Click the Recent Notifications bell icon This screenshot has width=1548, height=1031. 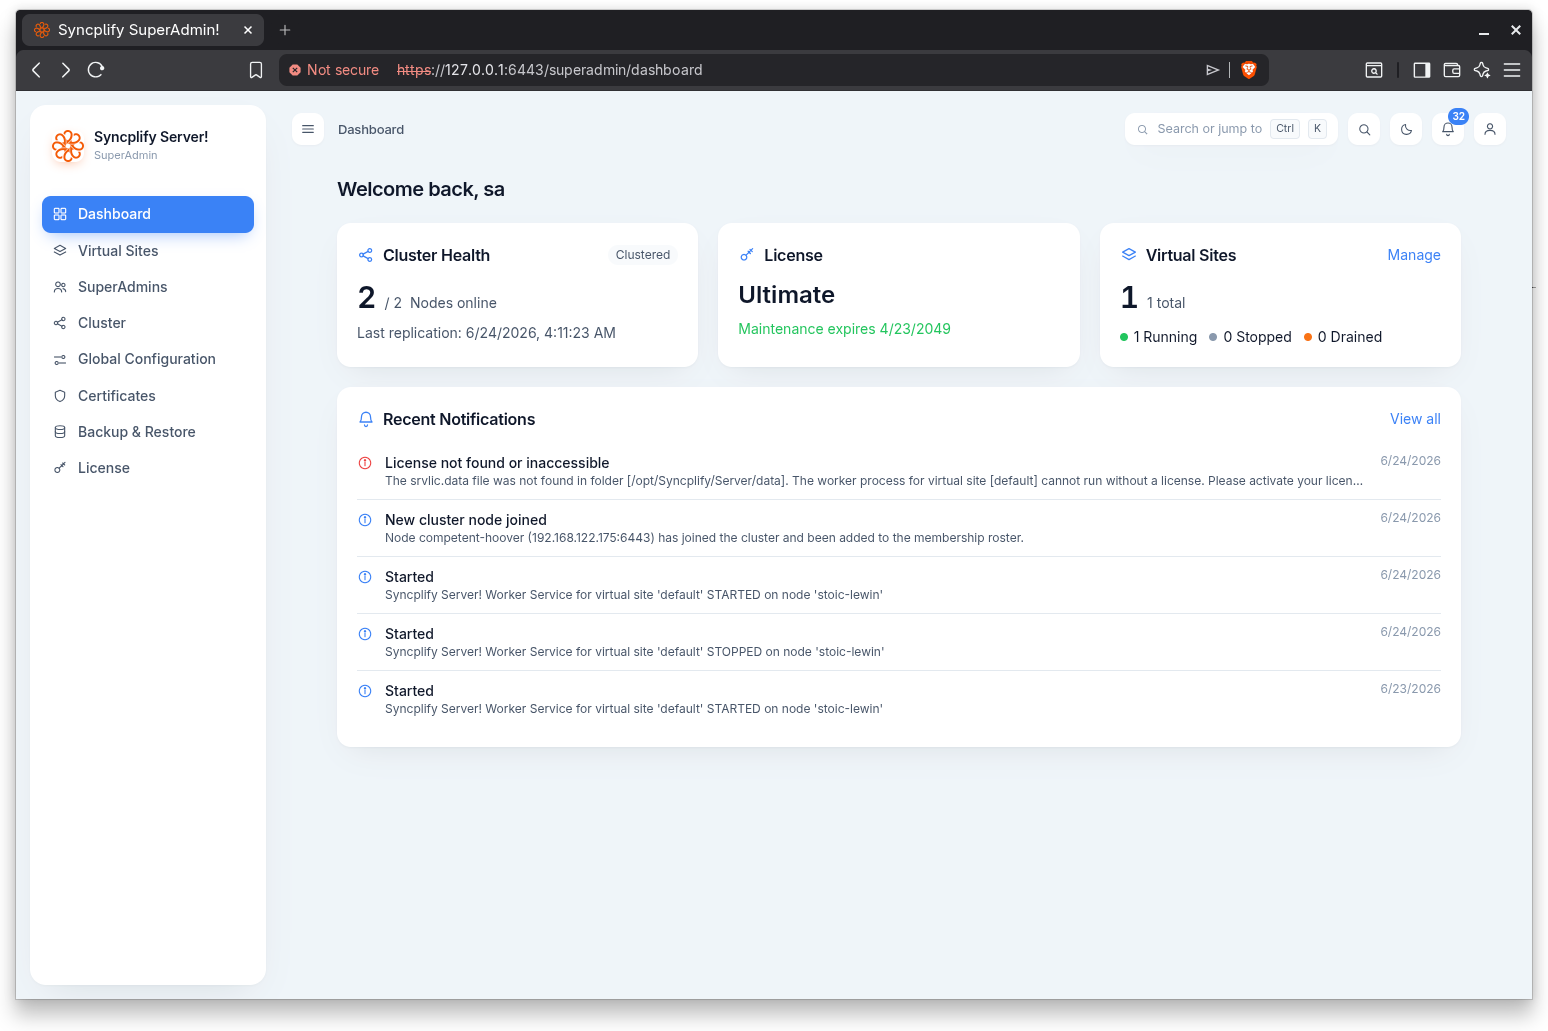[366, 419]
